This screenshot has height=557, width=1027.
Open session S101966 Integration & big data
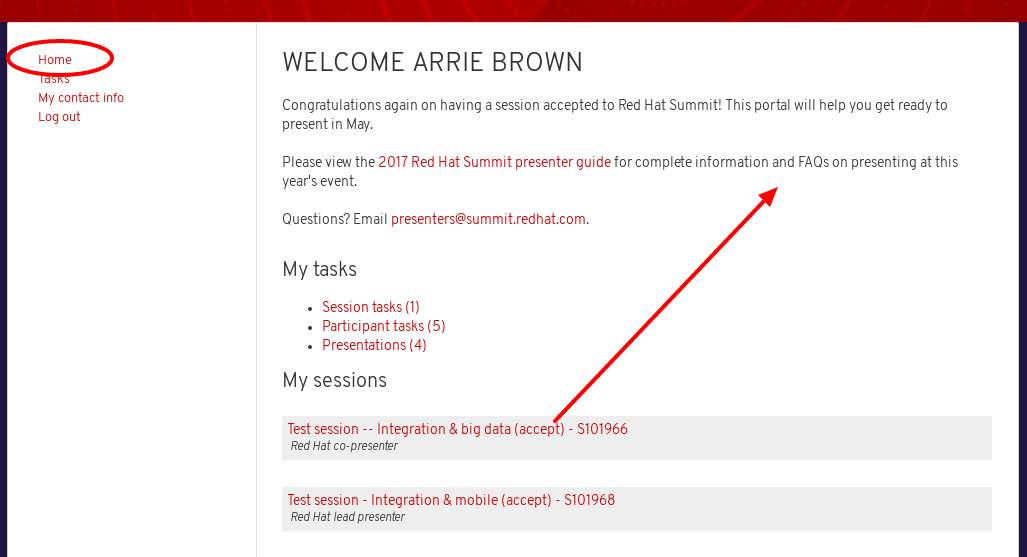[457, 429]
